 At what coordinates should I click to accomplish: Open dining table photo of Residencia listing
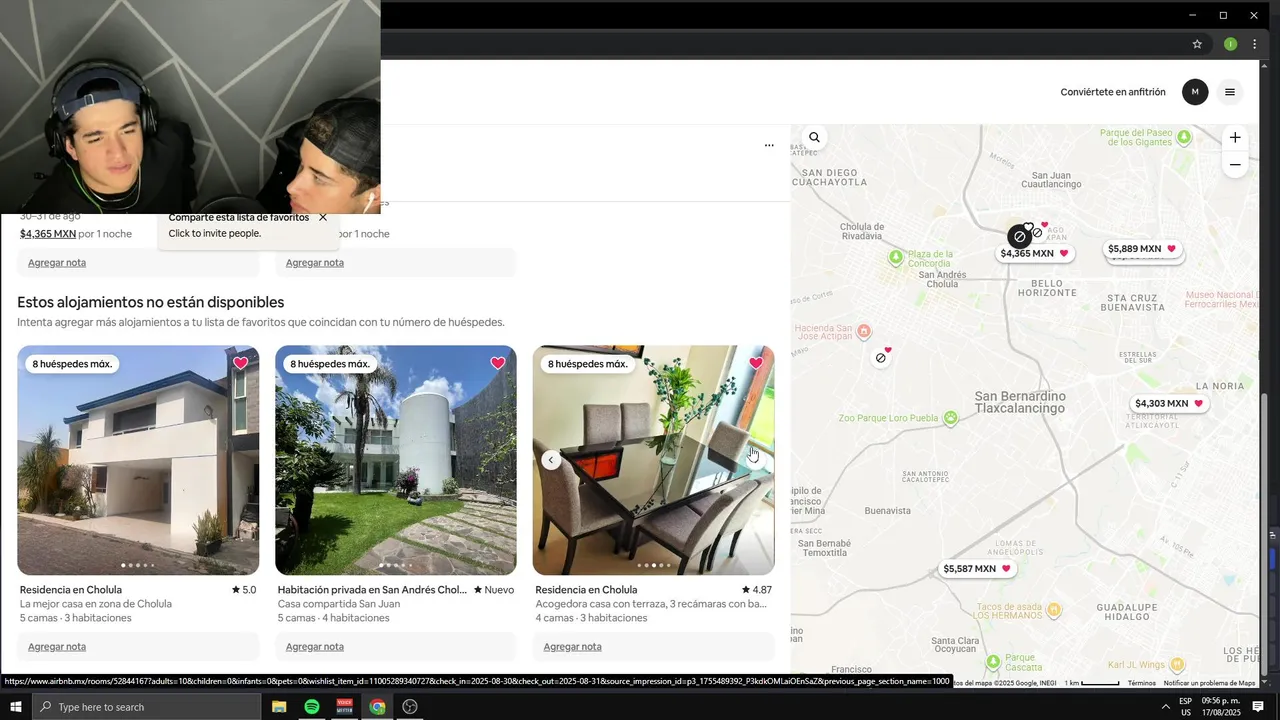654,460
